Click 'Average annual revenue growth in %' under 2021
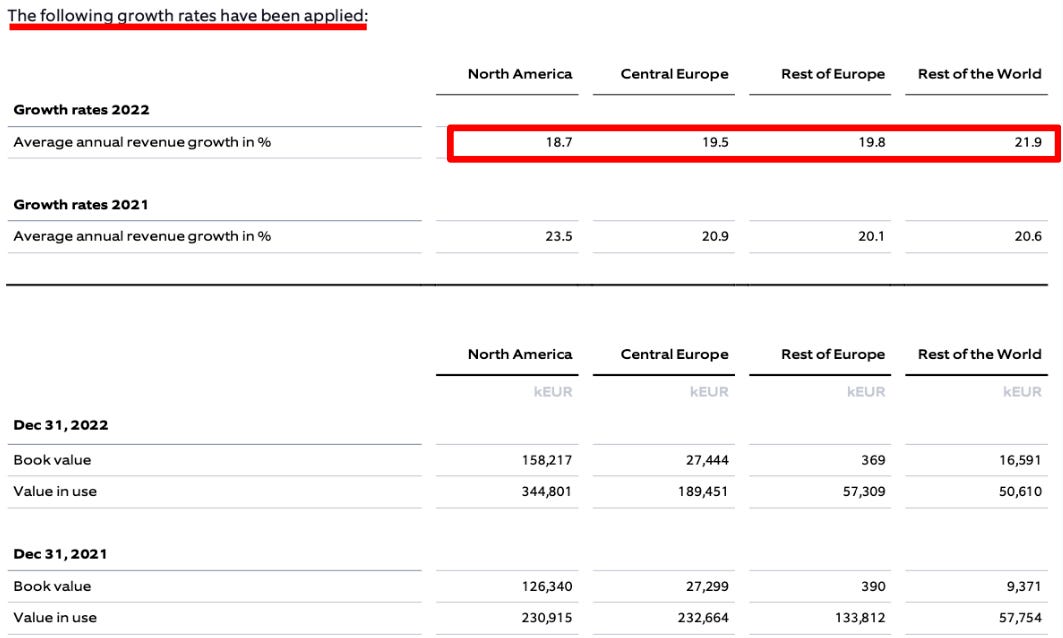 click(142, 237)
